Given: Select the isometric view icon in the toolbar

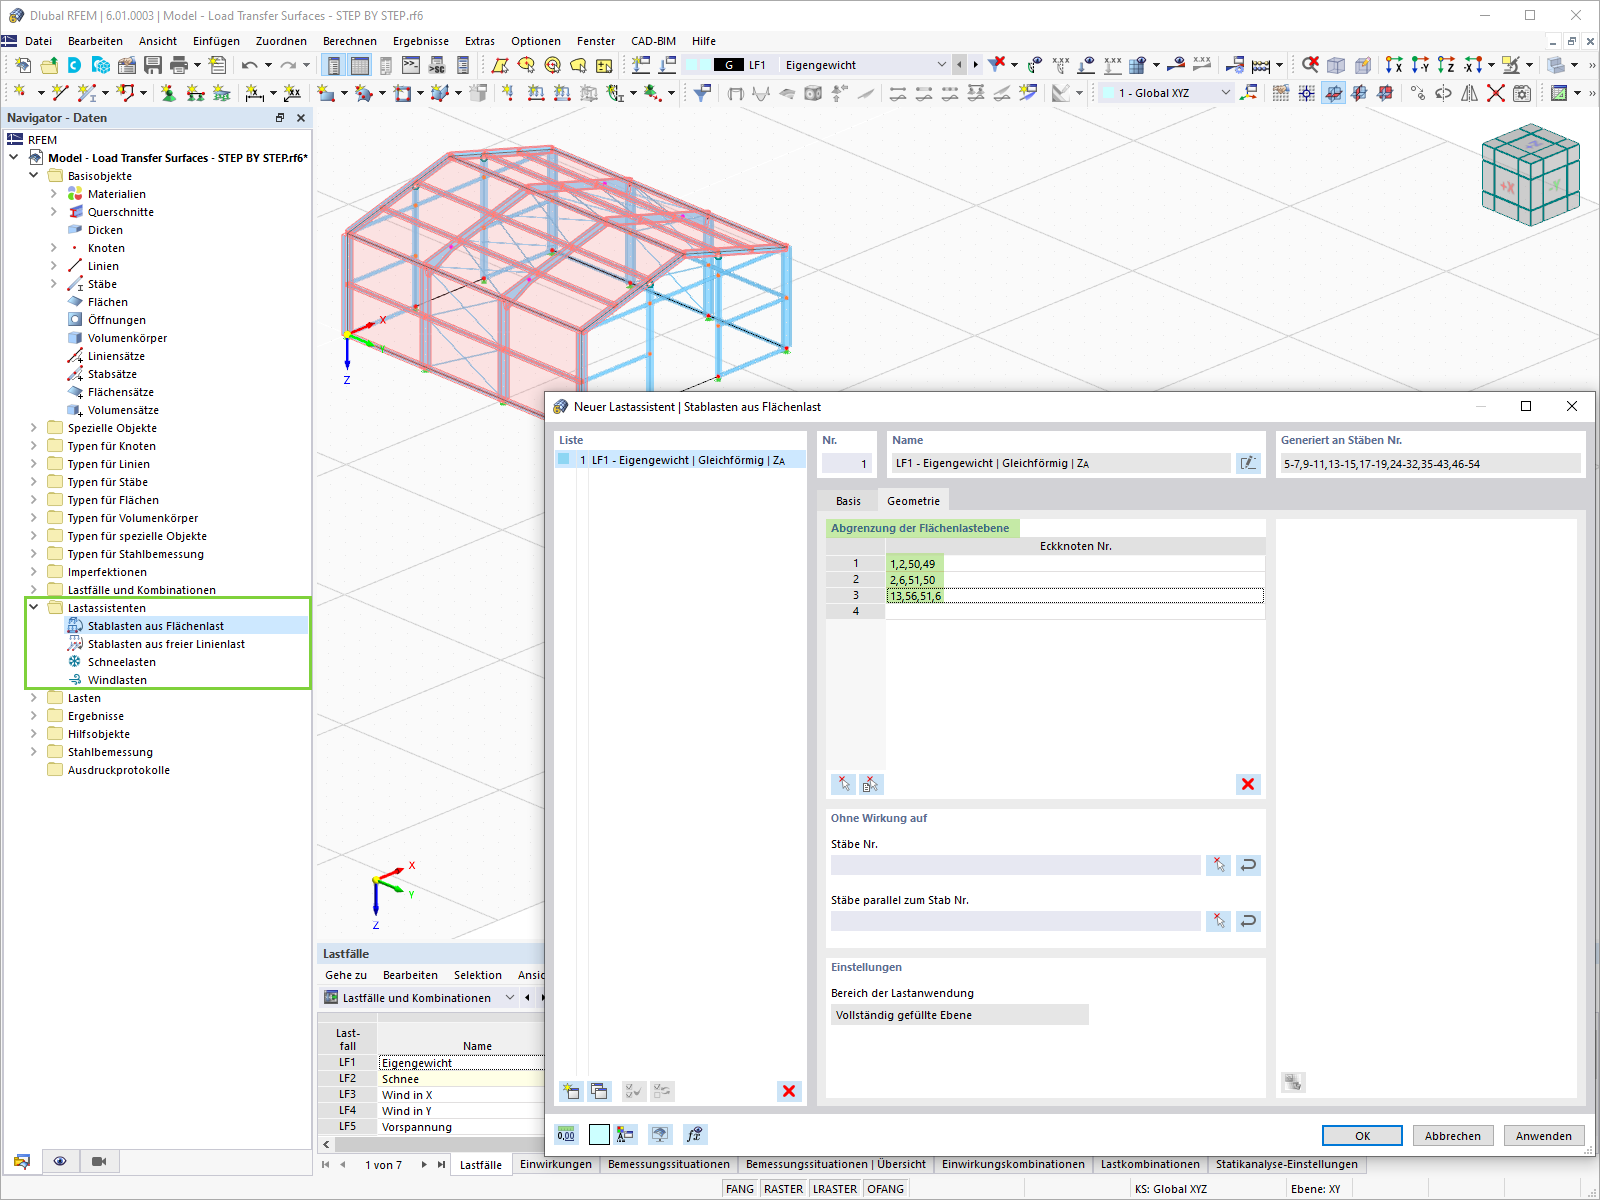Looking at the screenshot, I should [1336, 64].
